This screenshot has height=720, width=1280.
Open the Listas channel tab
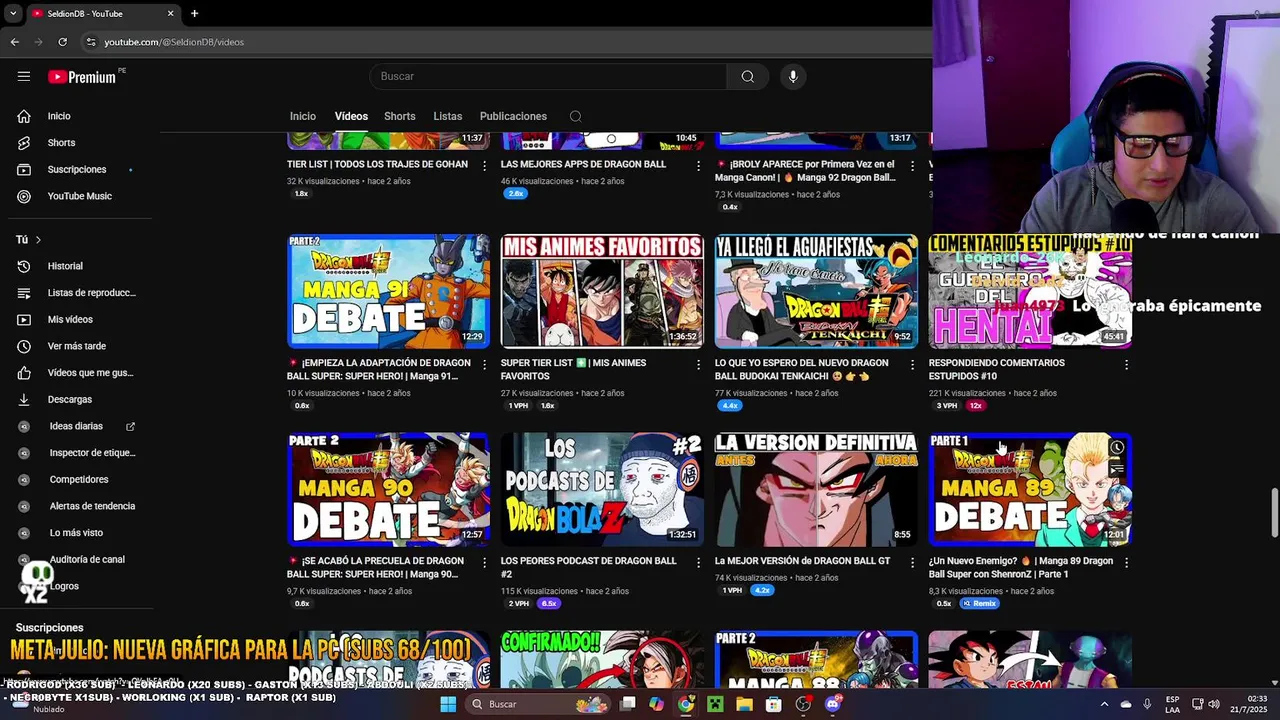447,116
